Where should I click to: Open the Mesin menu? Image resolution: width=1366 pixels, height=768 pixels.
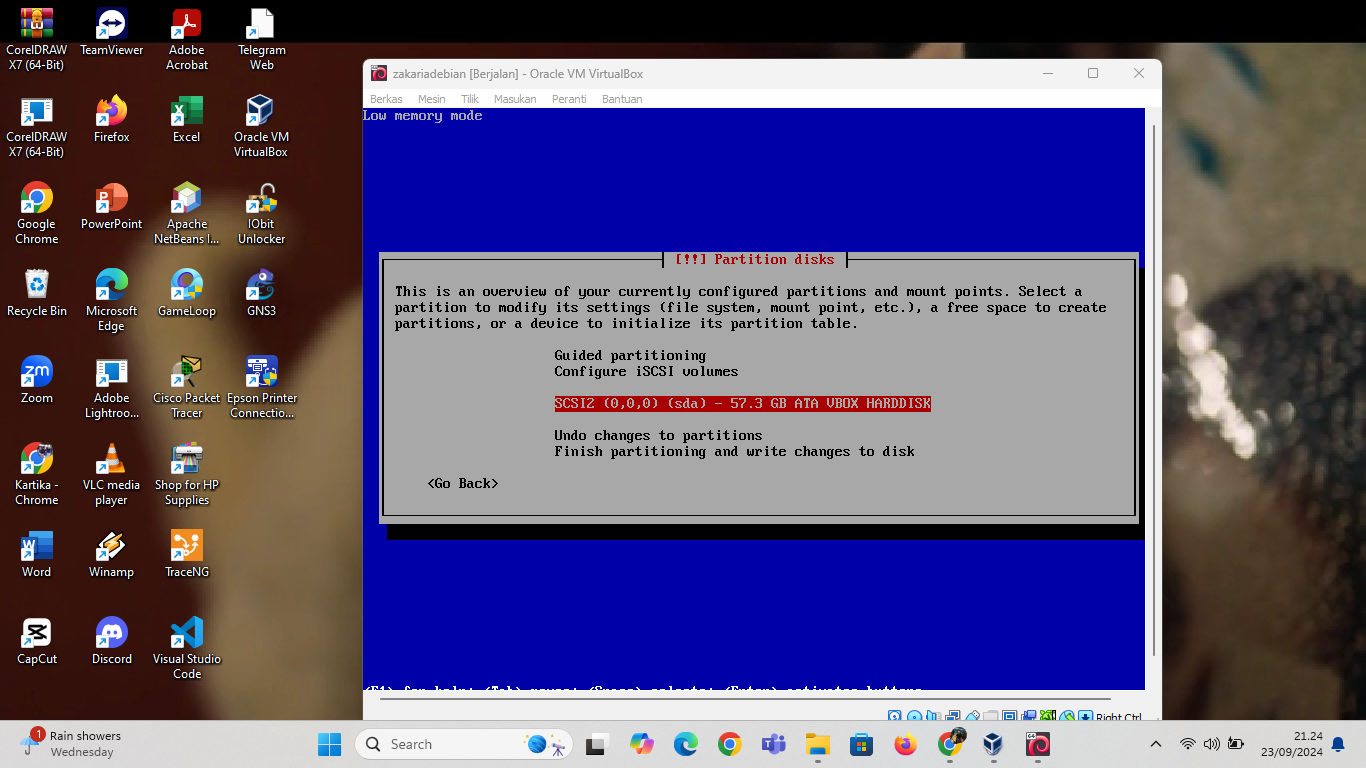click(432, 99)
